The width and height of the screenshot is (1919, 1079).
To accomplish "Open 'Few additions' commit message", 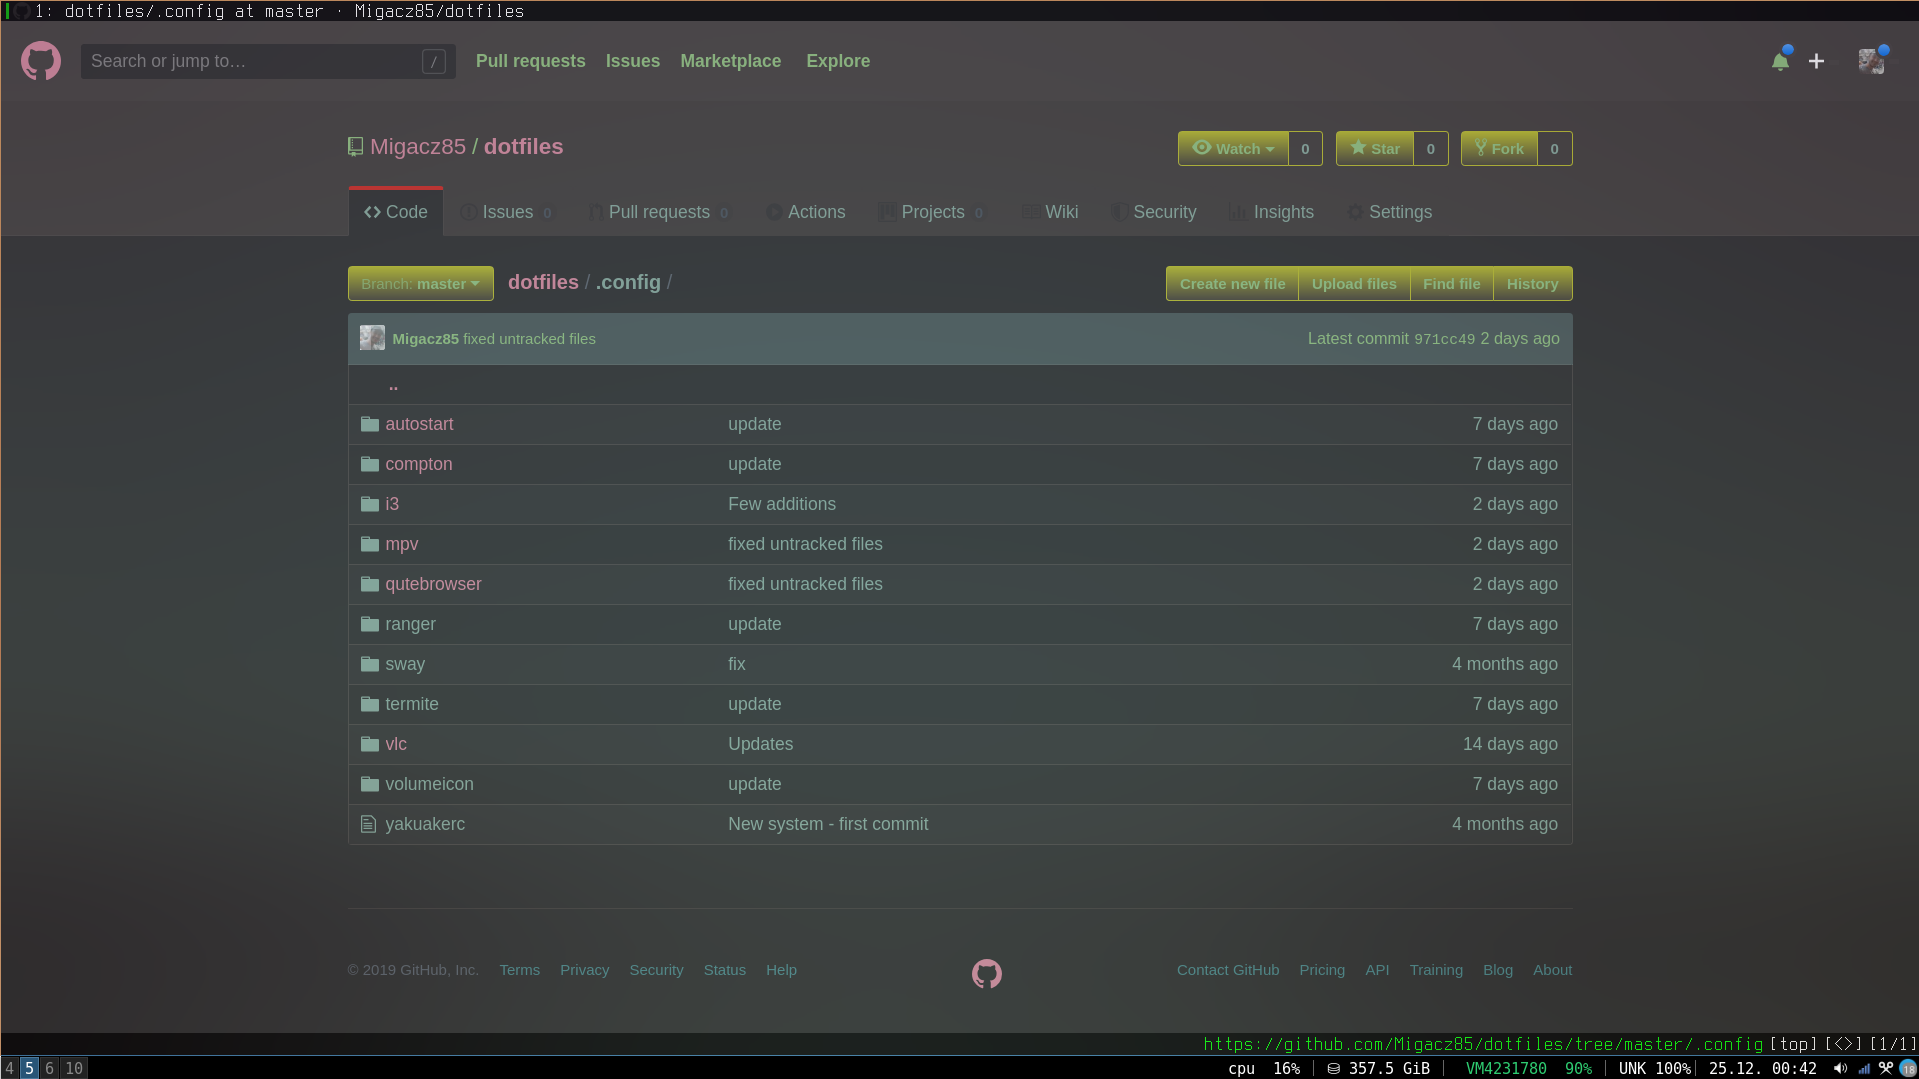I will [781, 504].
